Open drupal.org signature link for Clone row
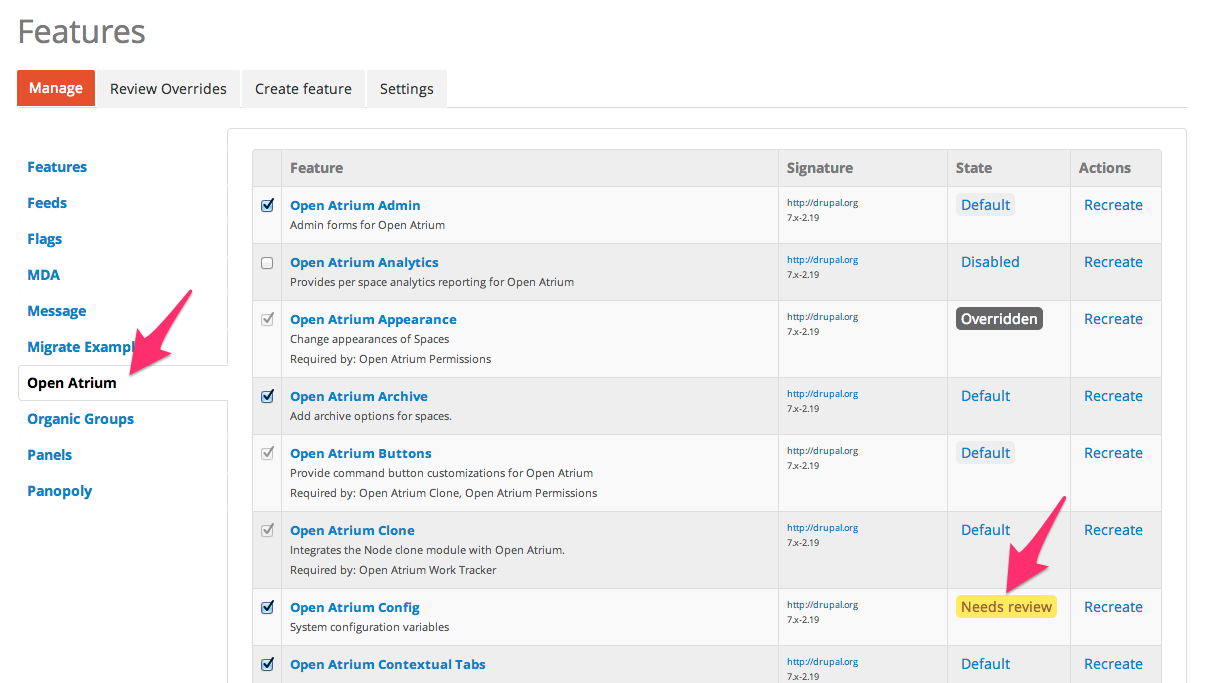Image resolution: width=1224 pixels, height=683 pixels. (822, 528)
